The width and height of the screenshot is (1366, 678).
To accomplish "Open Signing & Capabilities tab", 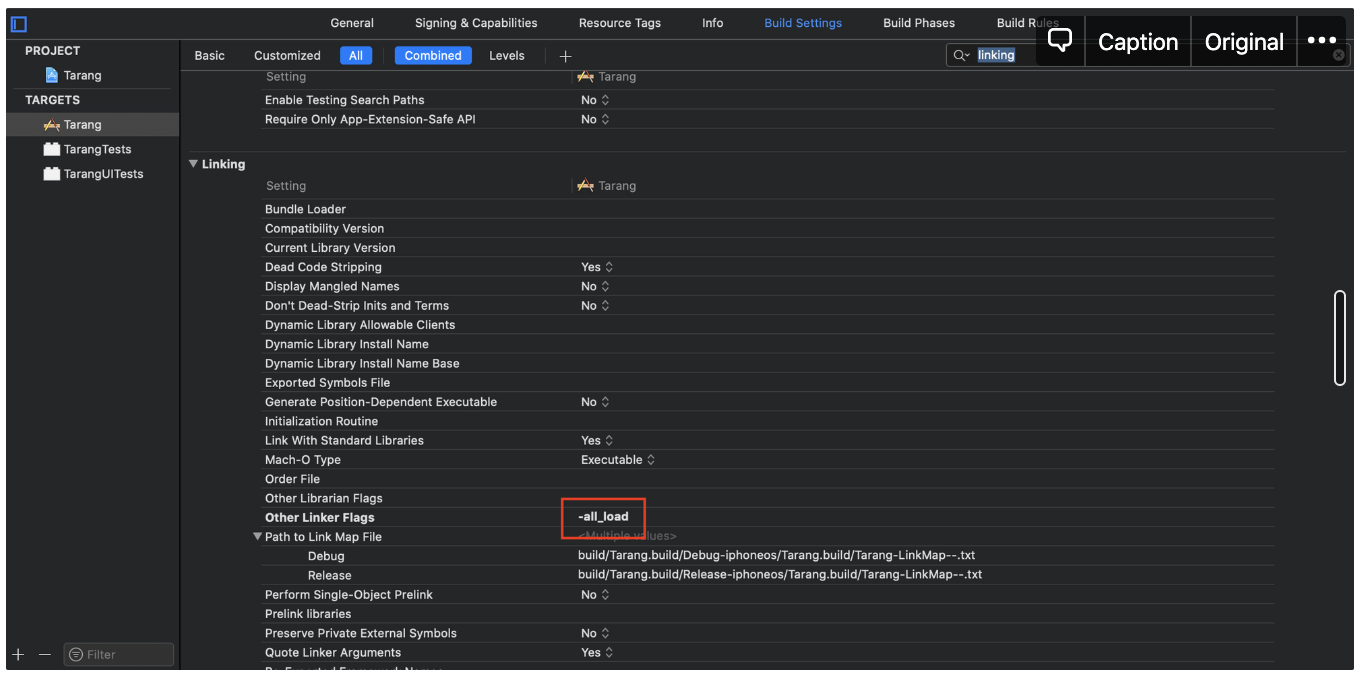I will point(476,23).
